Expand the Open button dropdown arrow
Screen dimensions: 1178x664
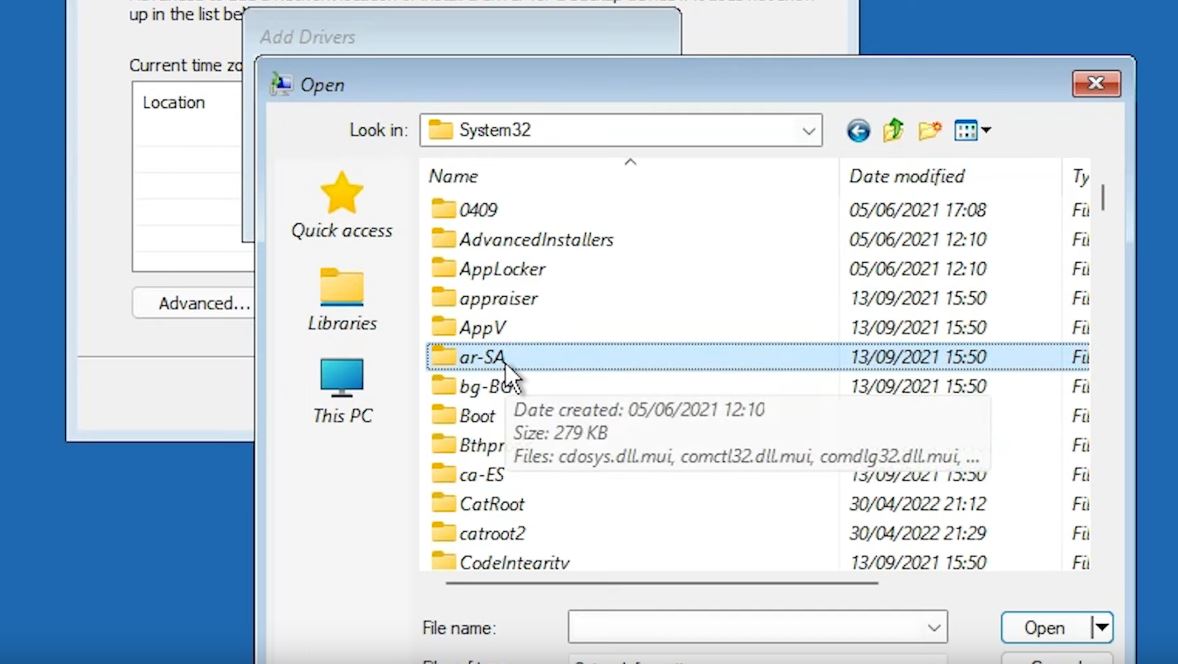[1101, 627]
